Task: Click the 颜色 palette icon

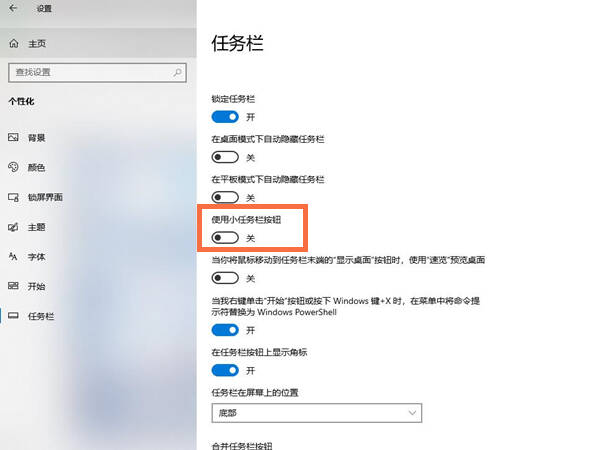Action: tap(13, 167)
